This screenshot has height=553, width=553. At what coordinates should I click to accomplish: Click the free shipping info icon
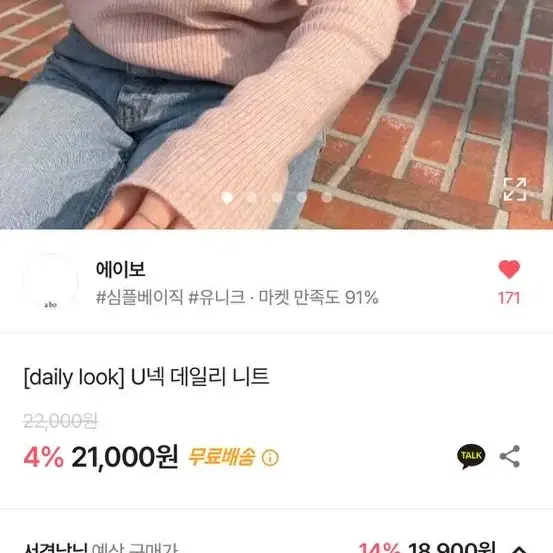270,458
